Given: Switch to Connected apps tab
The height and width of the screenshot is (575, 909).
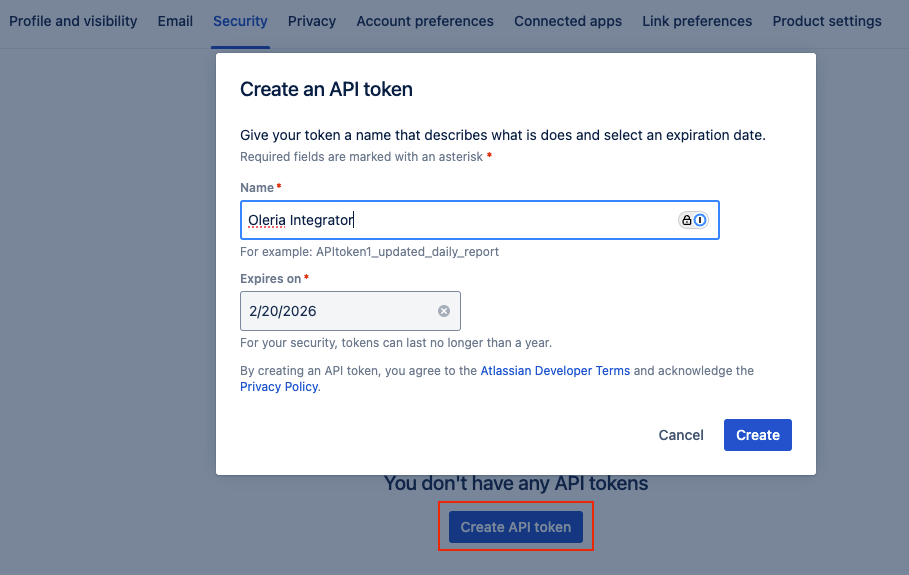Looking at the screenshot, I should click(568, 21).
